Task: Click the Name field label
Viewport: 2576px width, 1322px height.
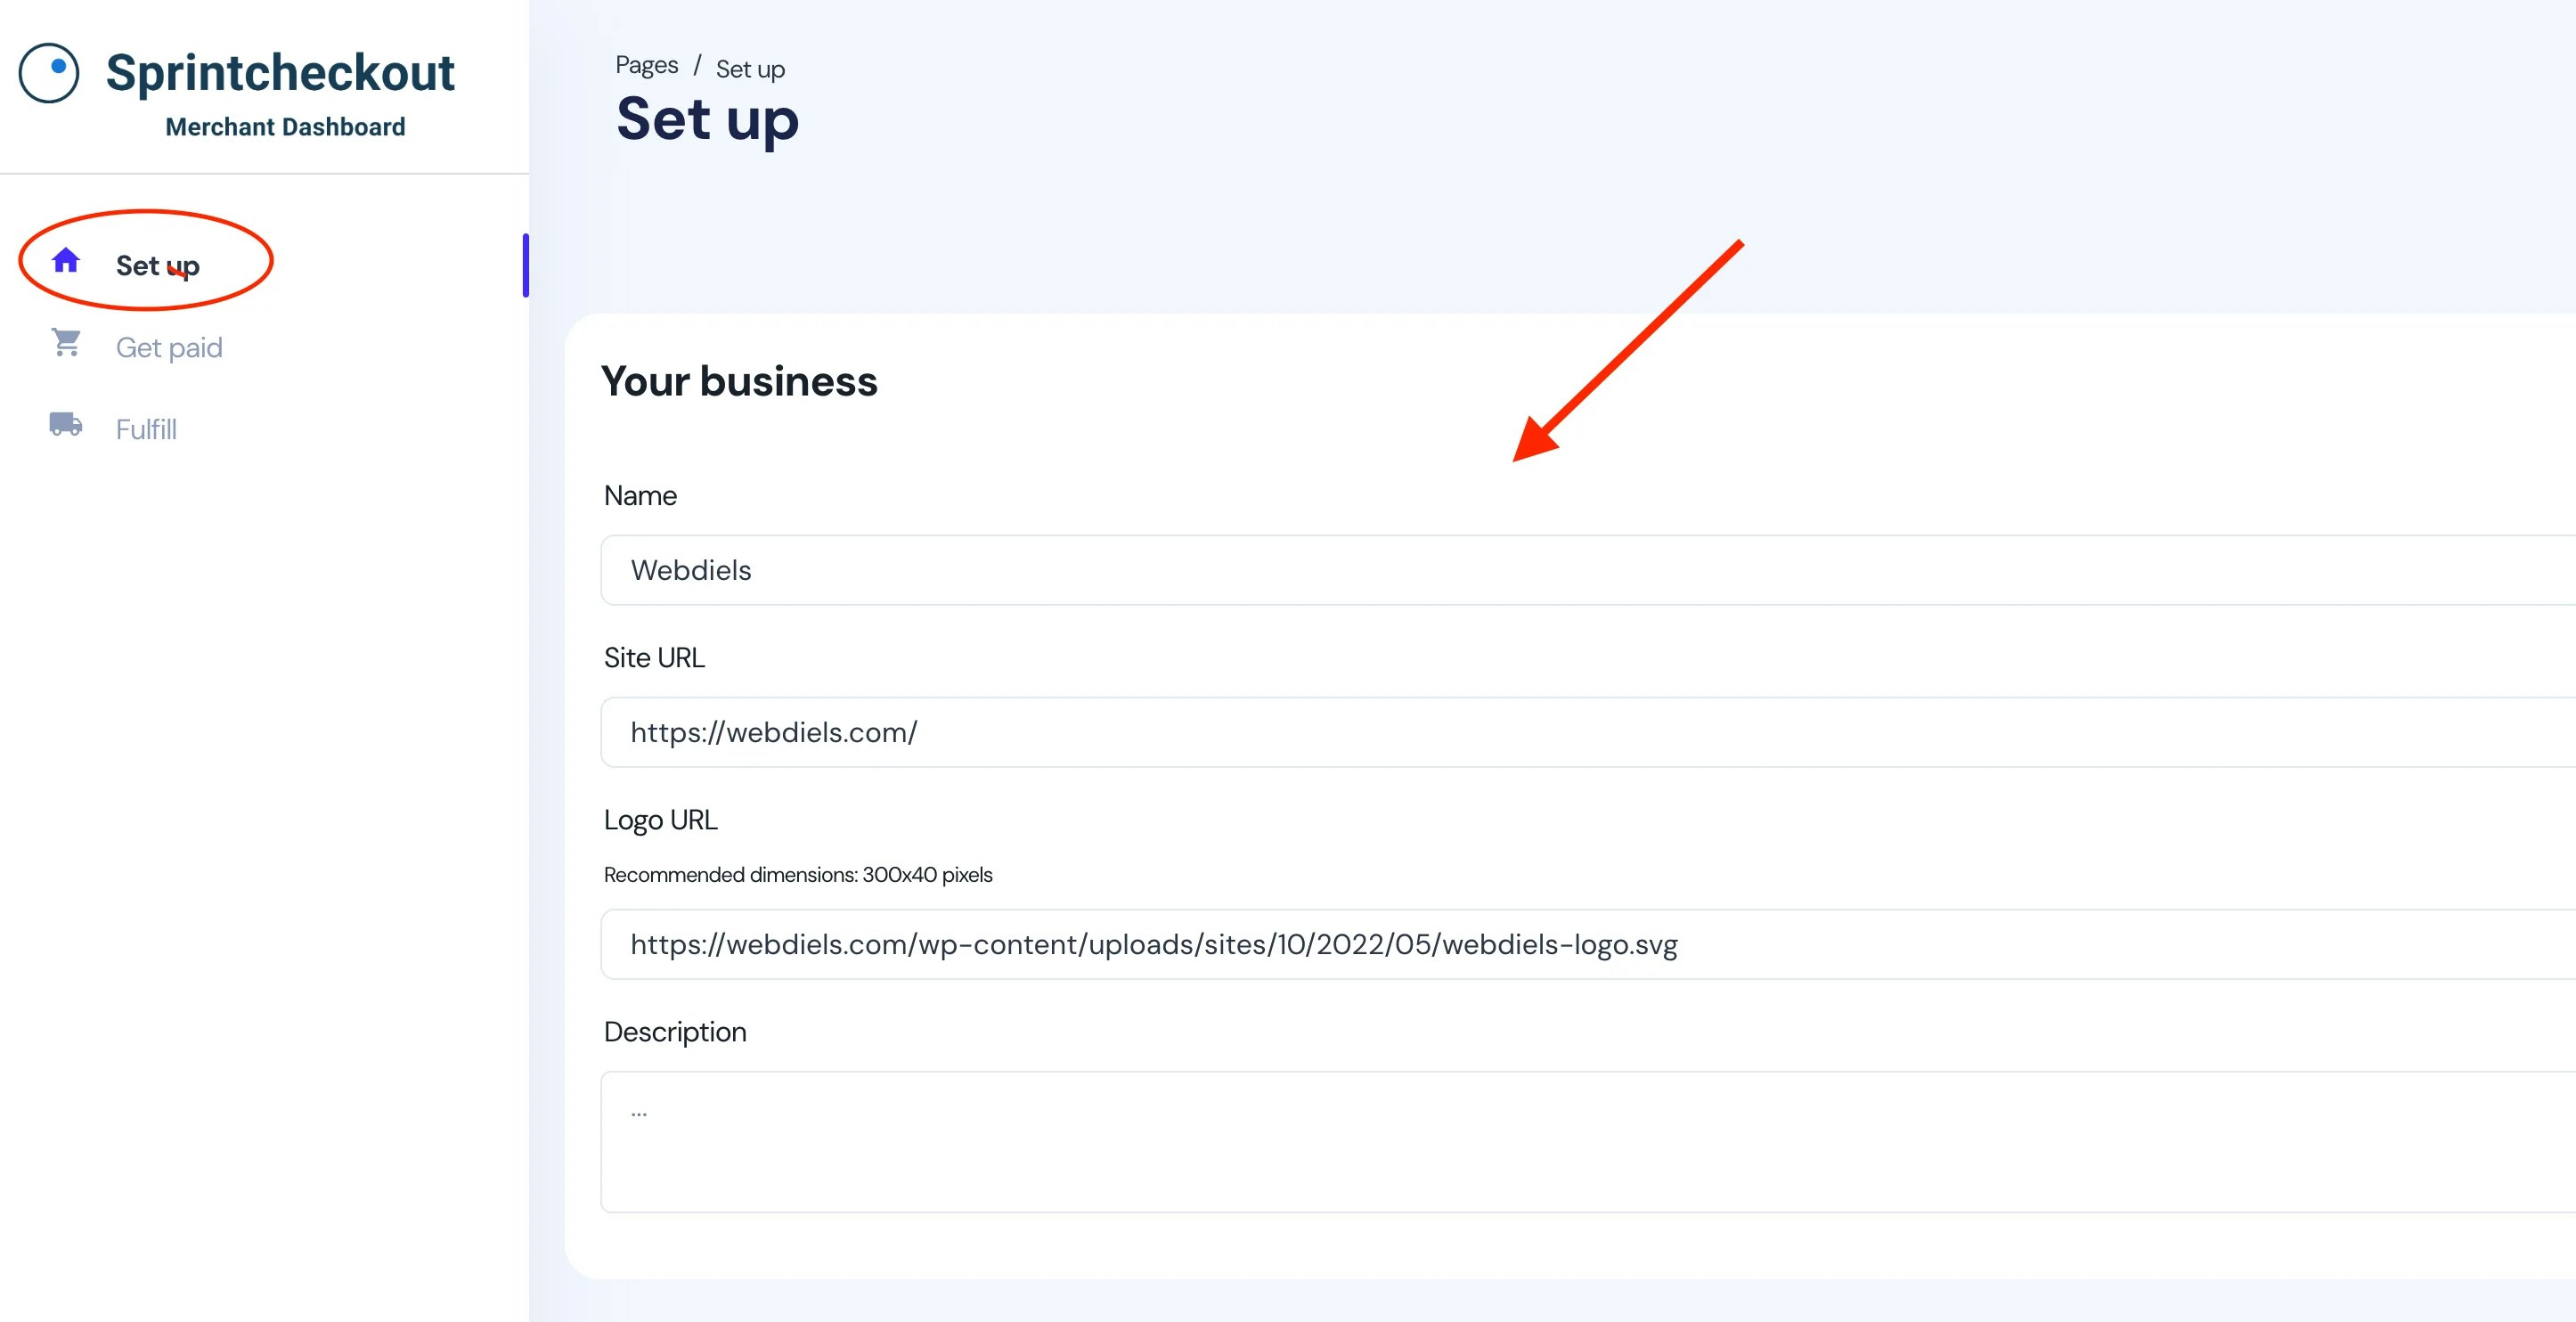Action: pos(640,496)
